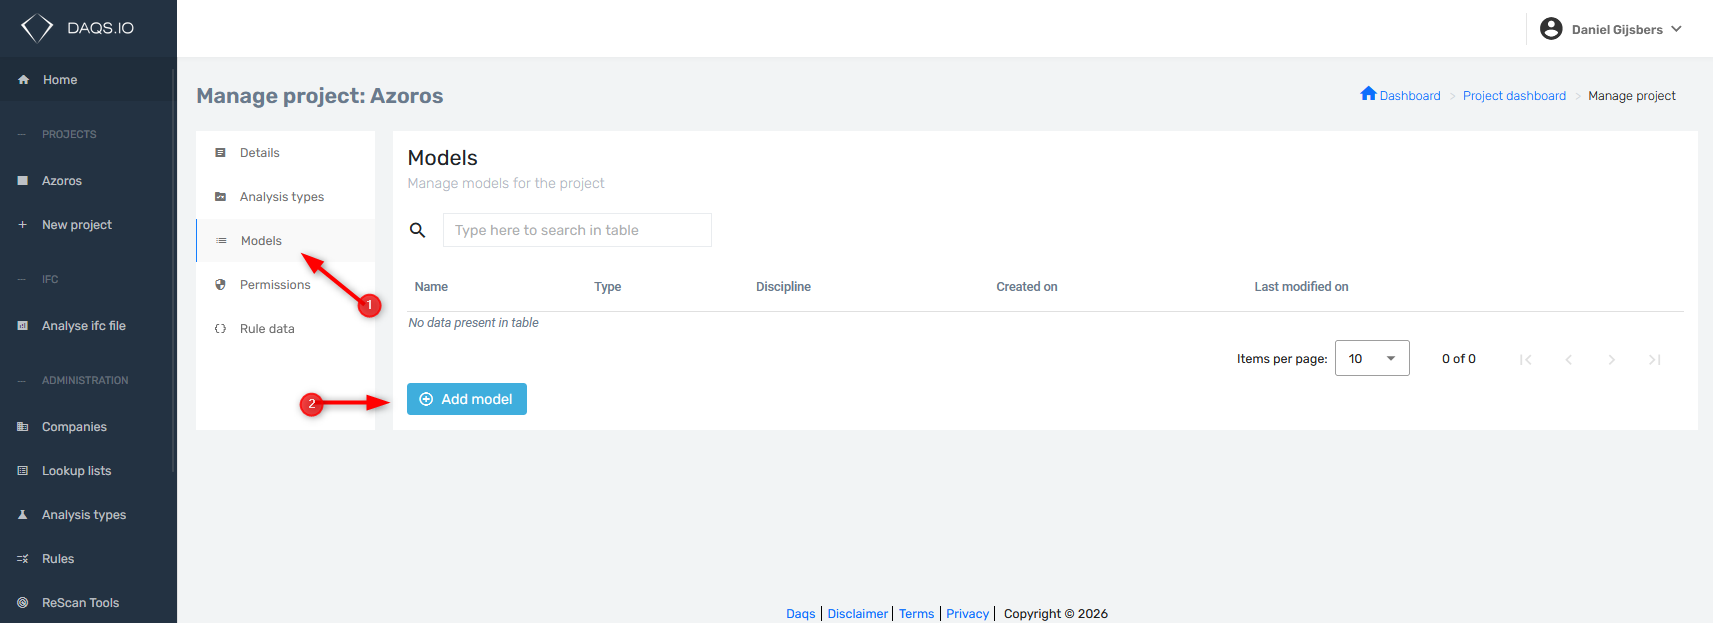
Task: Click the Home house icon in sidebar
Action: coord(23,80)
